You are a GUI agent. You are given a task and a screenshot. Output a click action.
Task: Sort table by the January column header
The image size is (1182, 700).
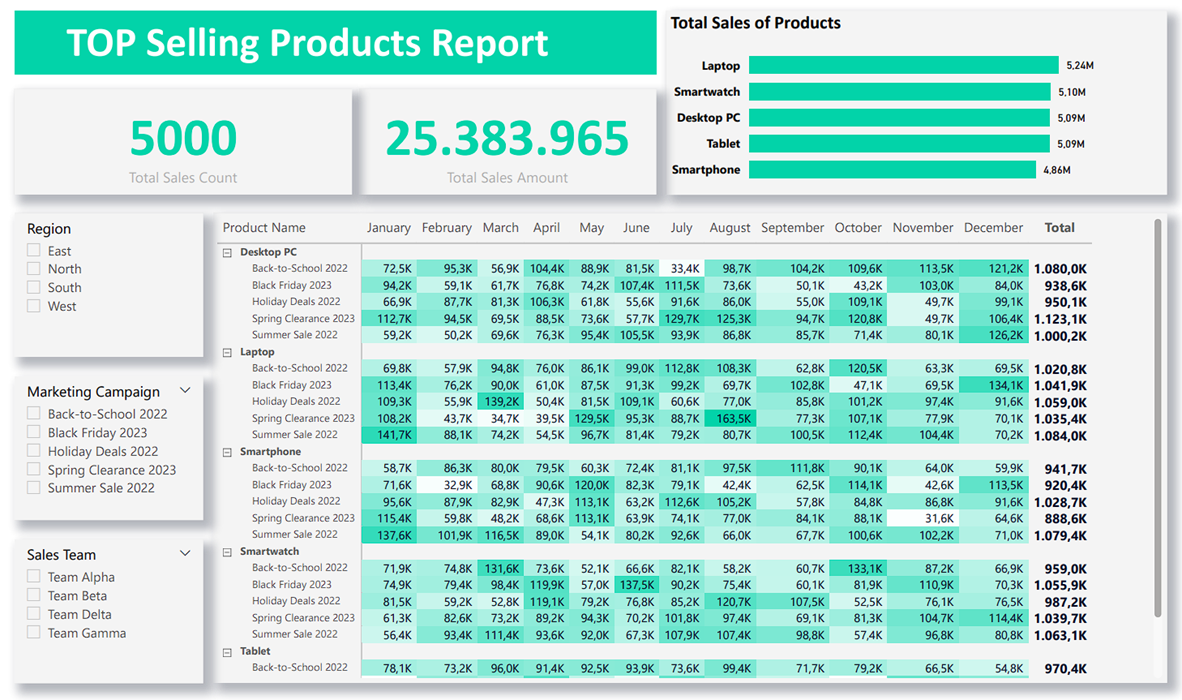pyautogui.click(x=389, y=227)
